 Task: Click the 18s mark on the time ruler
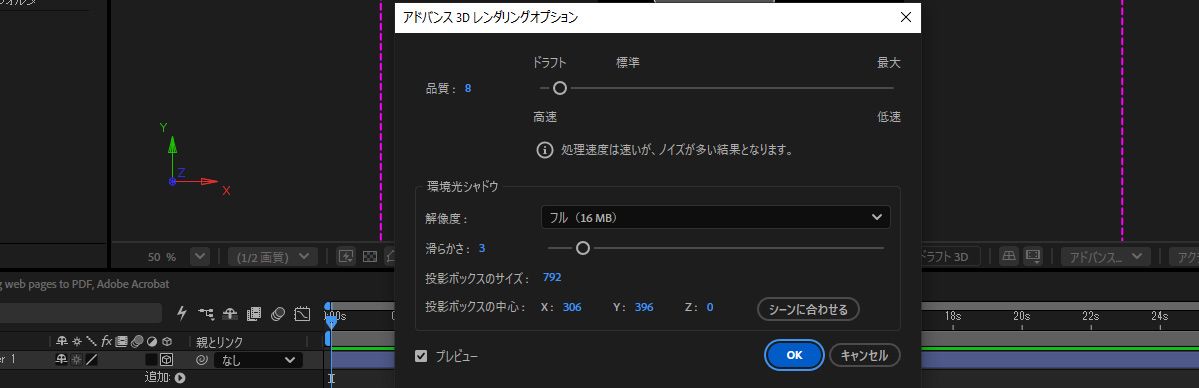[953, 315]
